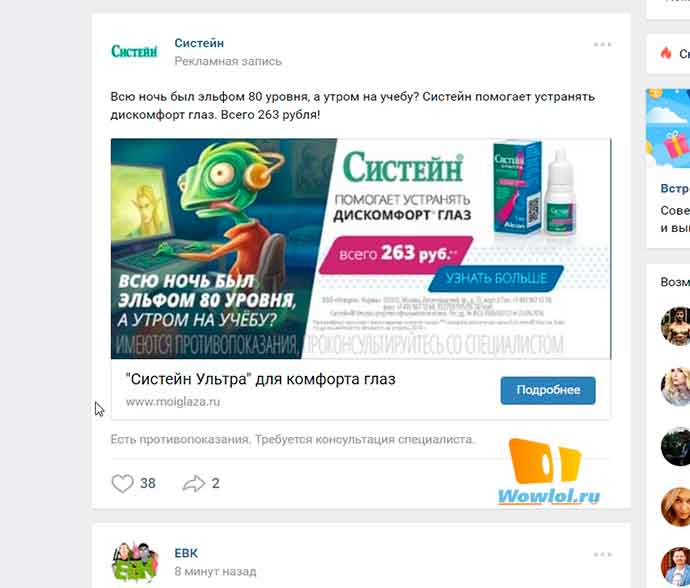Click "Систейн Ультра" для комфорта глаз title
690x588 pixels.
click(261, 379)
